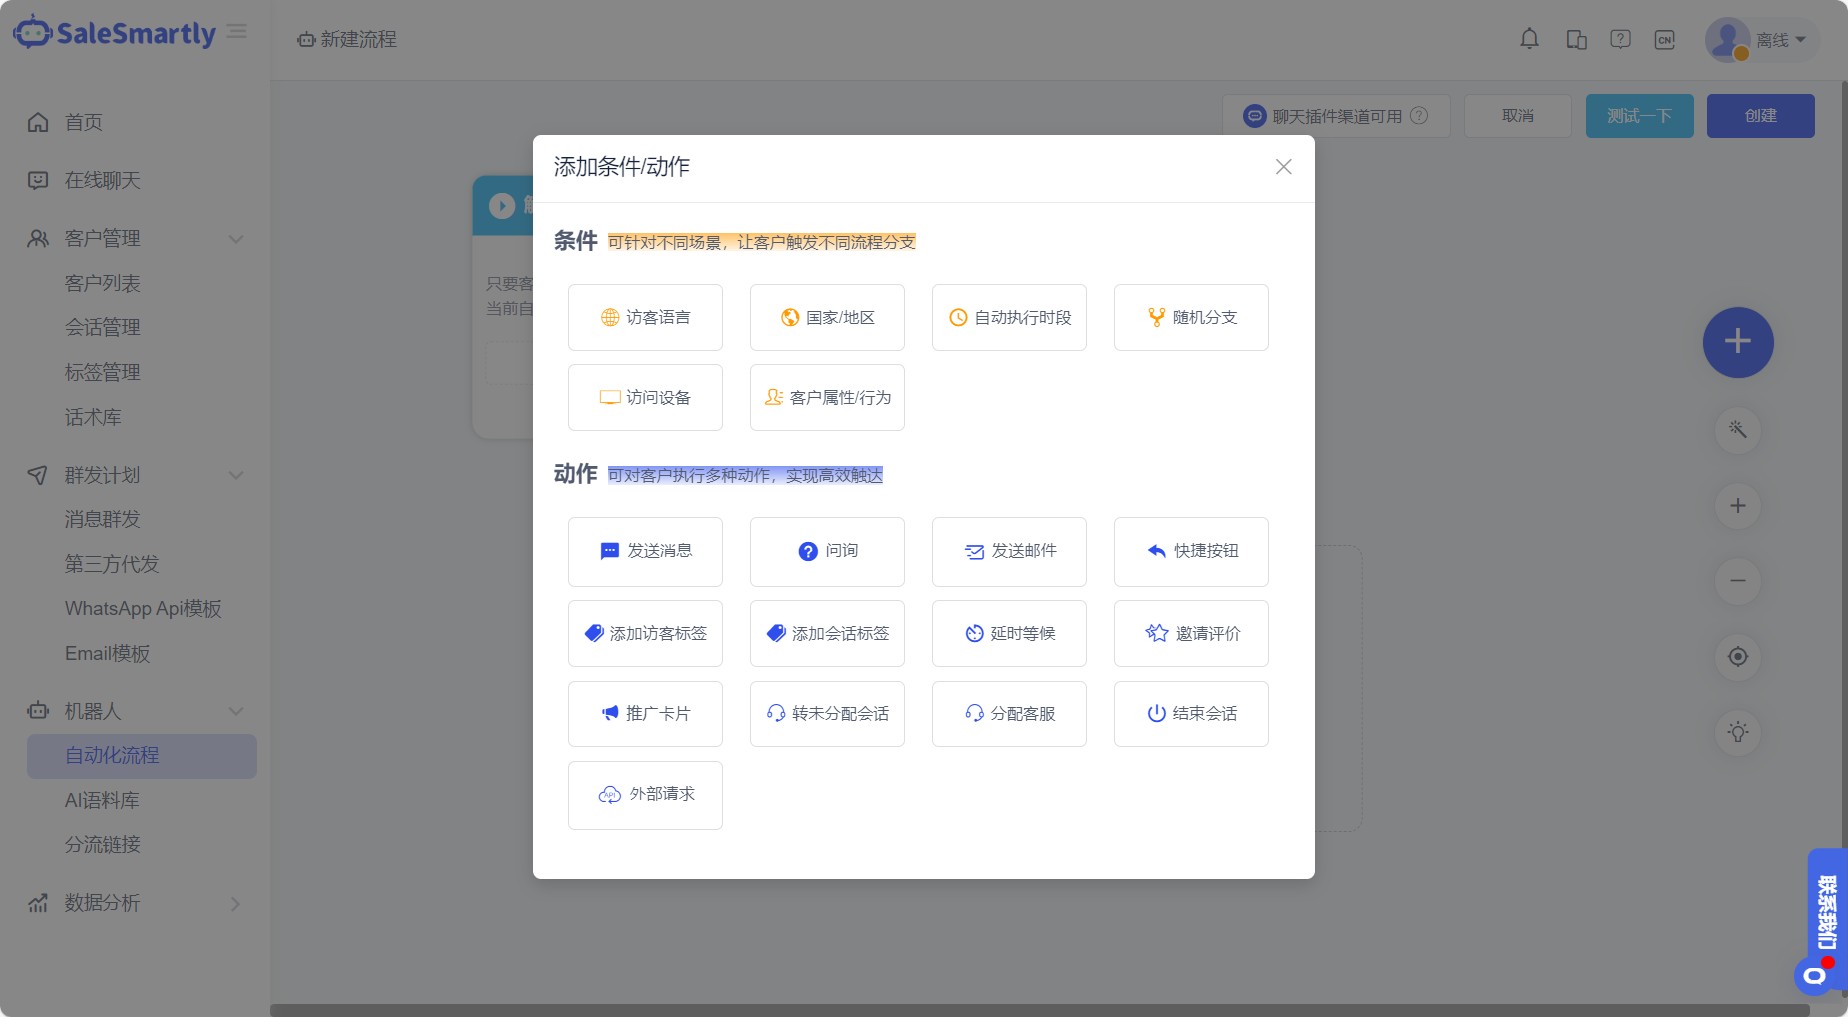Click the blue plus add node button
The width and height of the screenshot is (1848, 1017).
pyautogui.click(x=1737, y=342)
